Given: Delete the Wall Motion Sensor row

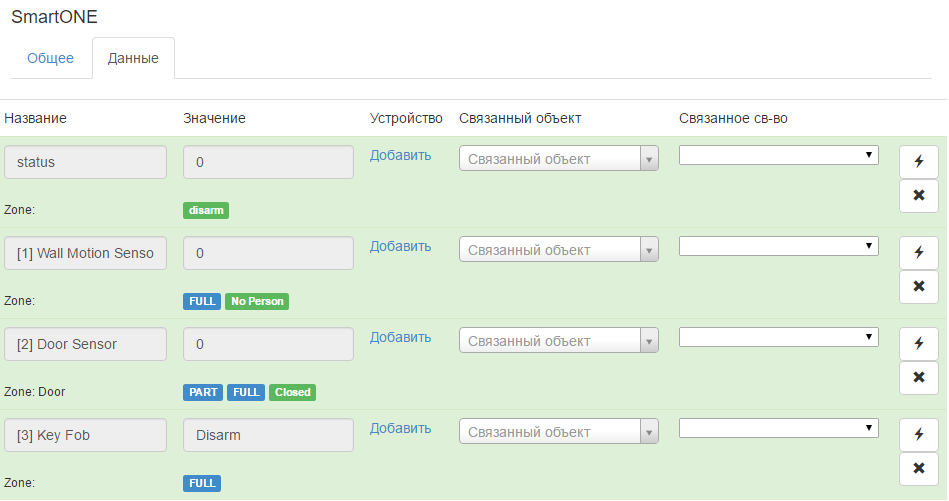Looking at the screenshot, I should [x=918, y=286].
